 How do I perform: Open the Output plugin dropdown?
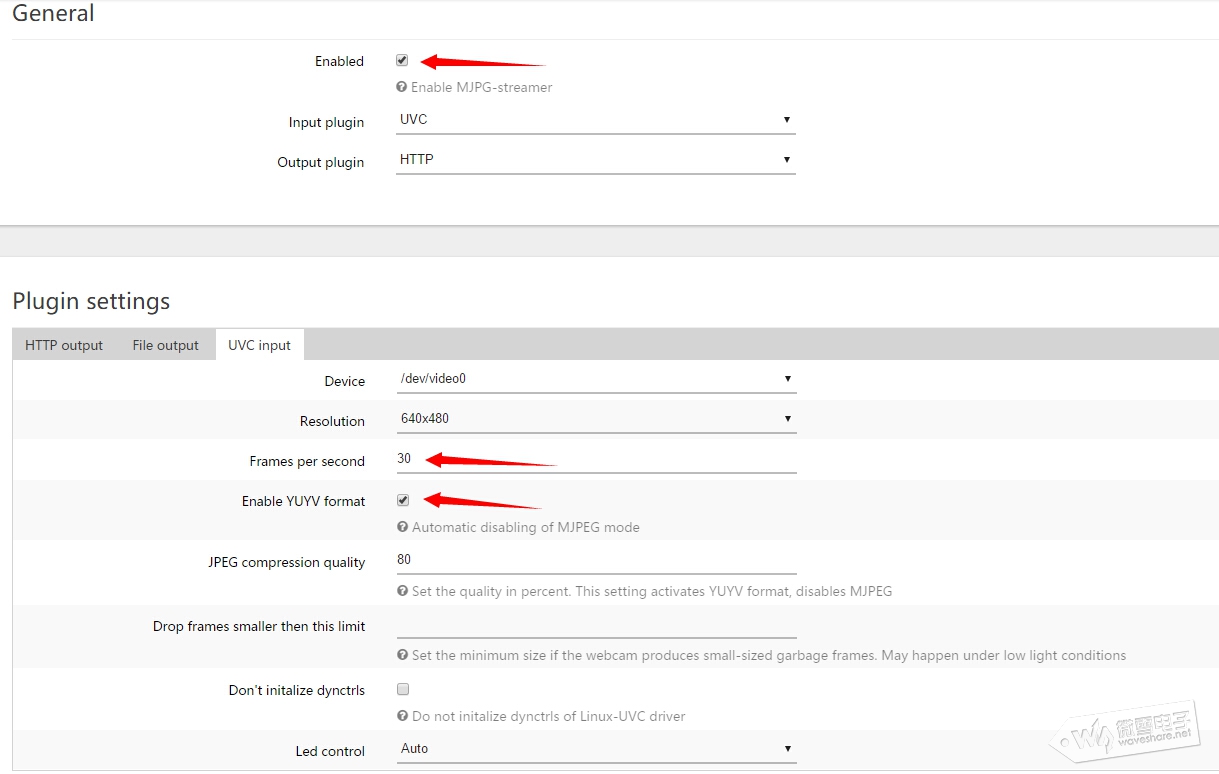pyautogui.click(x=595, y=160)
